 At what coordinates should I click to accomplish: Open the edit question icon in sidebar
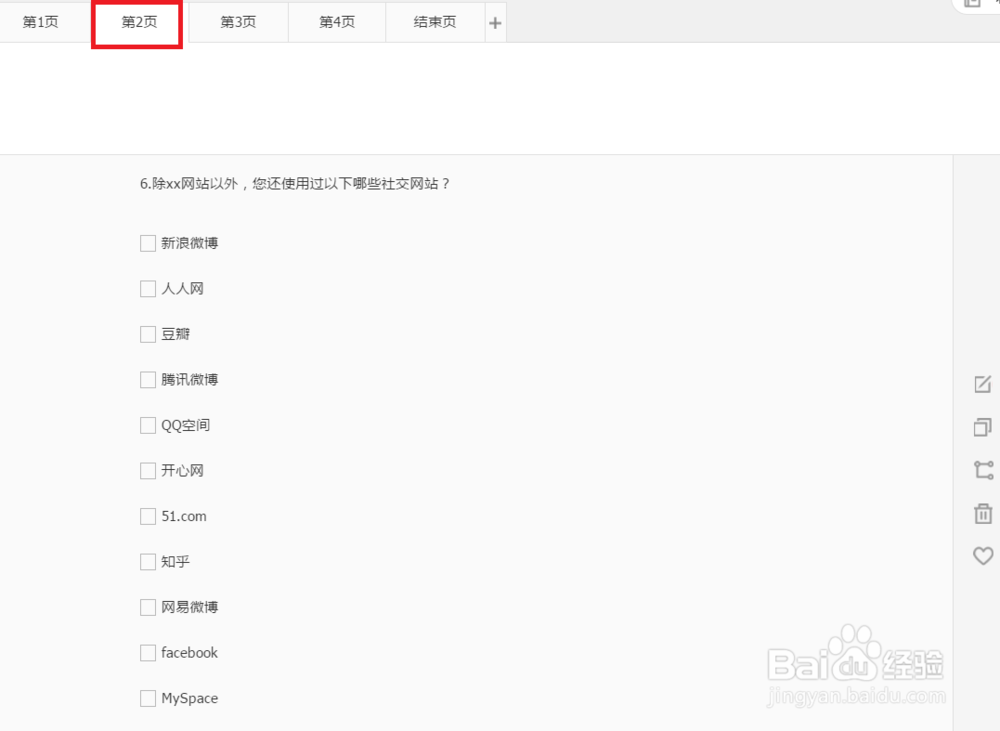[981, 384]
